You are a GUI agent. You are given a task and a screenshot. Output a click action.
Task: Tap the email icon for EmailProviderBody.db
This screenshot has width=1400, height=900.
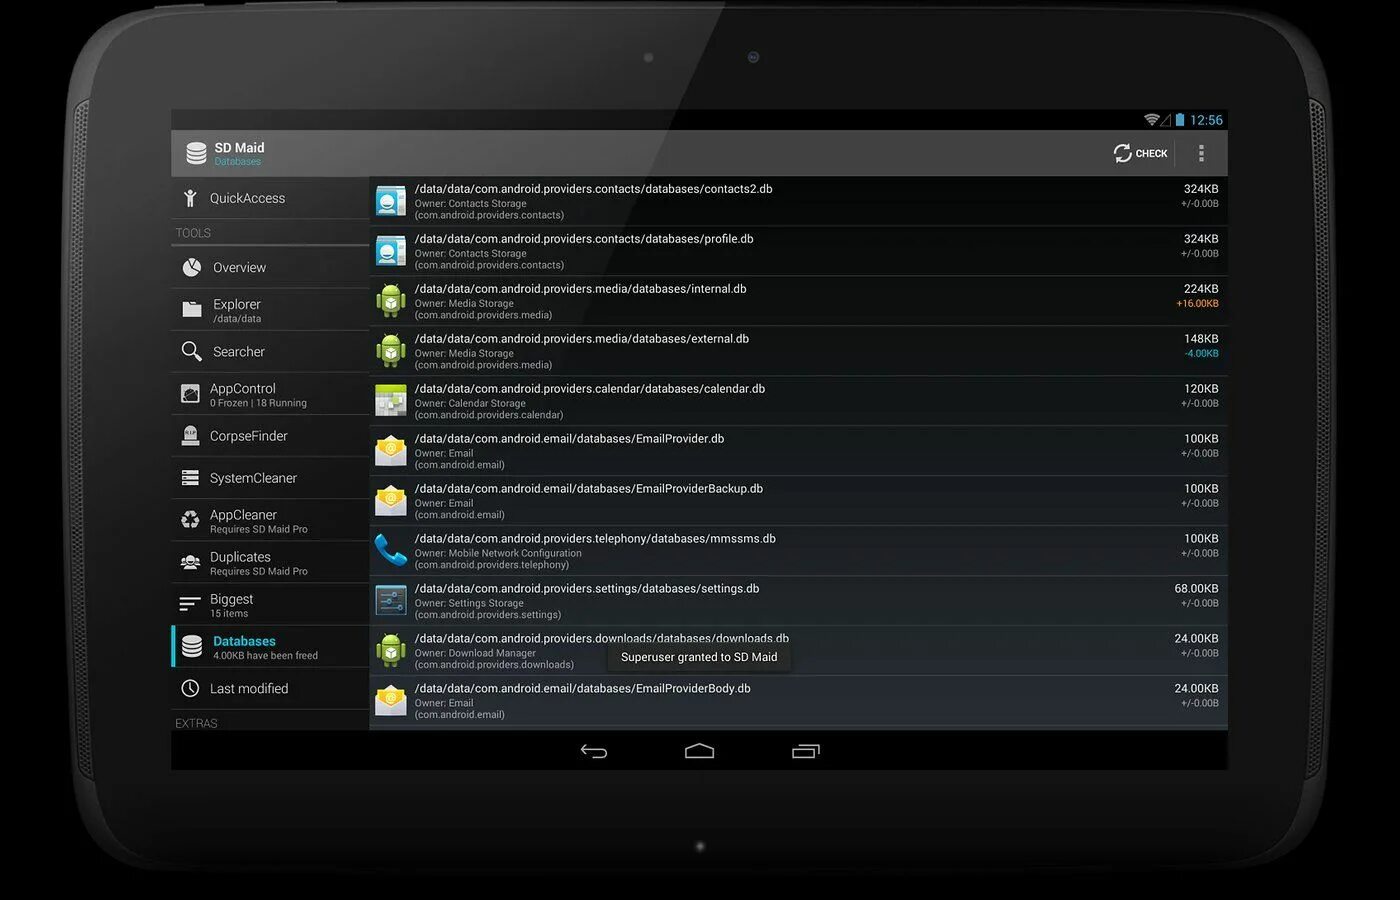coord(391,701)
